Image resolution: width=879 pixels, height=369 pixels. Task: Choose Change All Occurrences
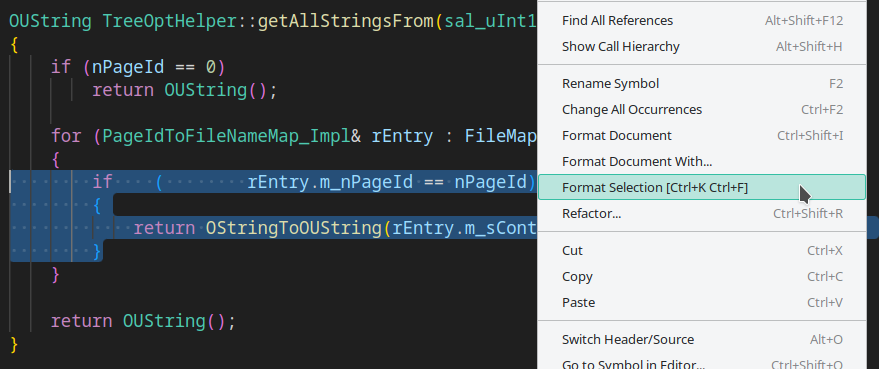(x=702, y=109)
